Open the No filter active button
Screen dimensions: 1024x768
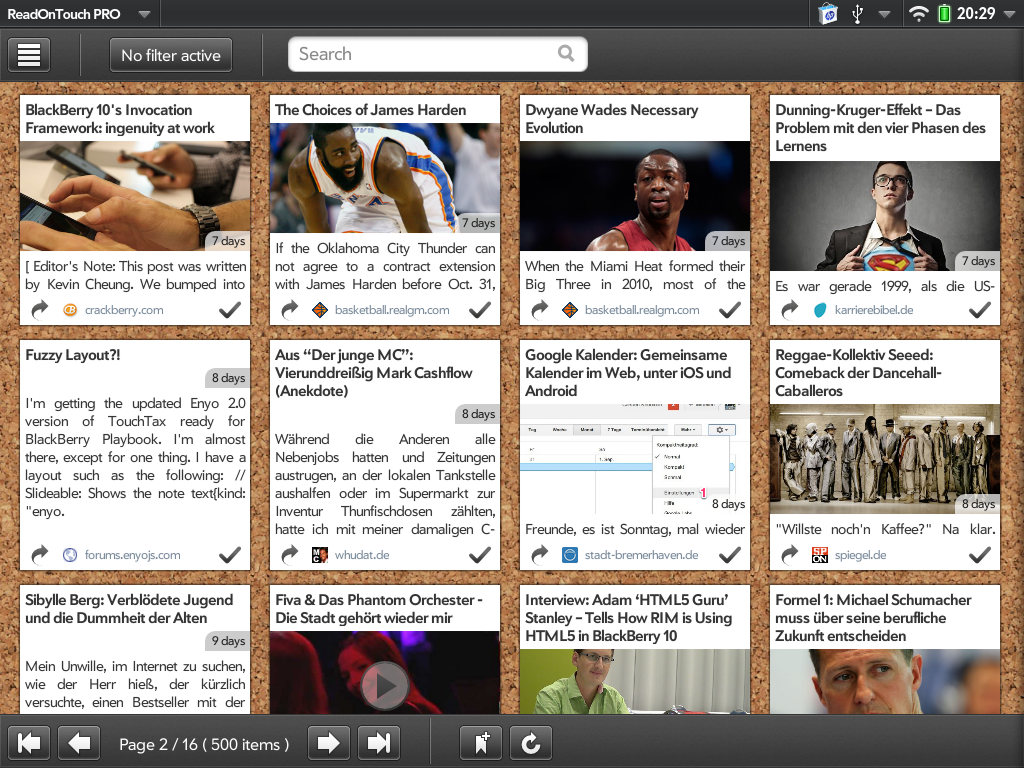pos(171,55)
